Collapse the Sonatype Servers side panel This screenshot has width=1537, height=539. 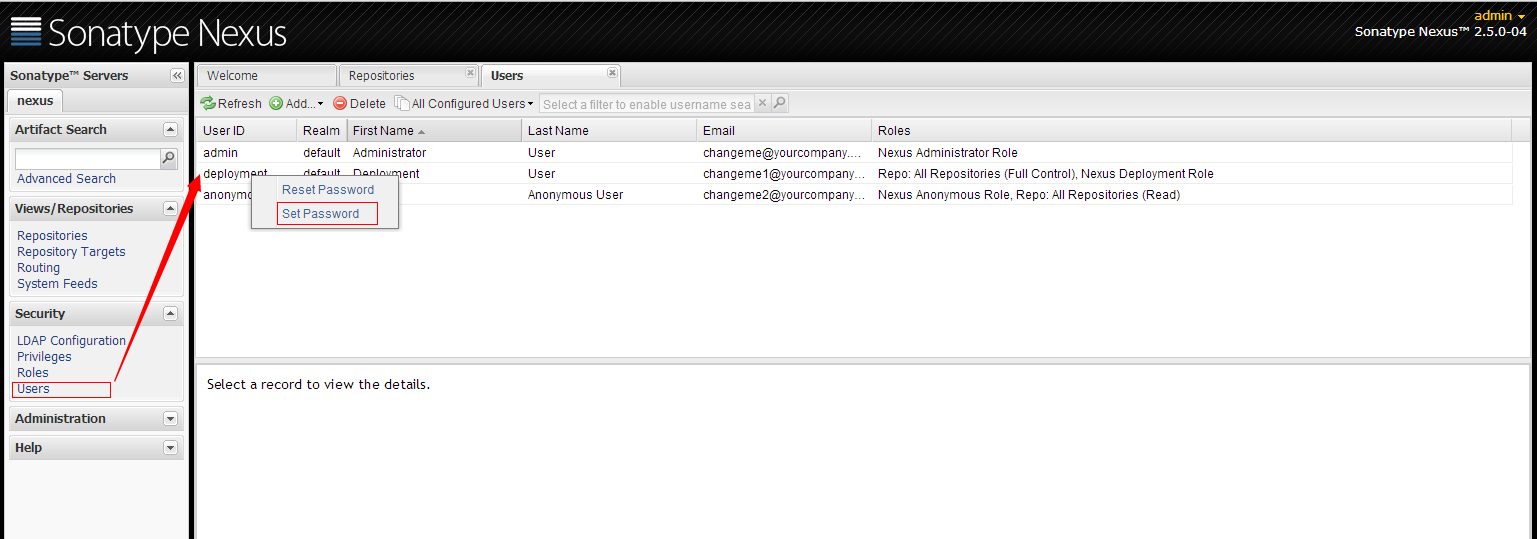coord(177,76)
